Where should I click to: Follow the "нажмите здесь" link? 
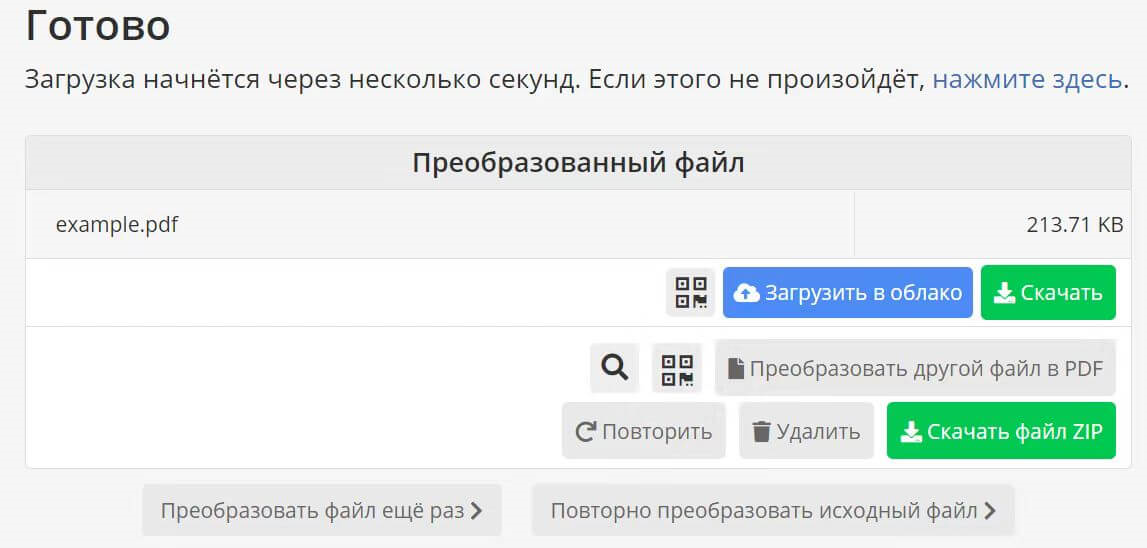pos(1027,80)
